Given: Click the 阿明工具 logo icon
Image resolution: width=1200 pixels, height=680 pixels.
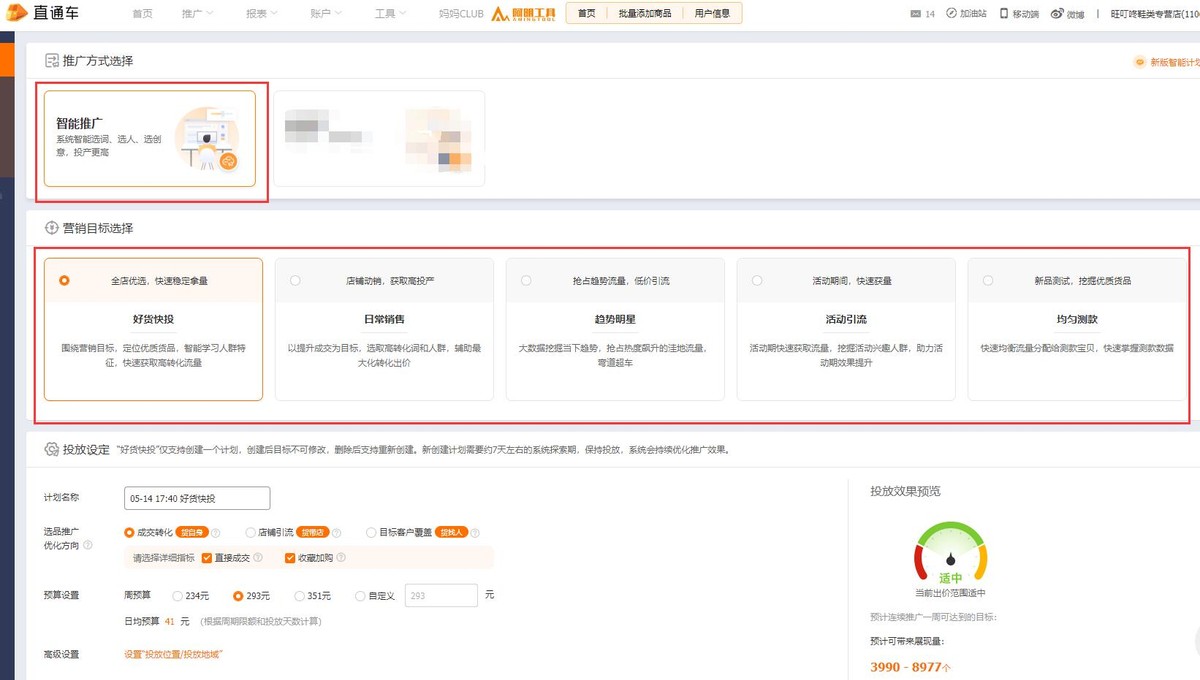Looking at the screenshot, I should click(499, 13).
